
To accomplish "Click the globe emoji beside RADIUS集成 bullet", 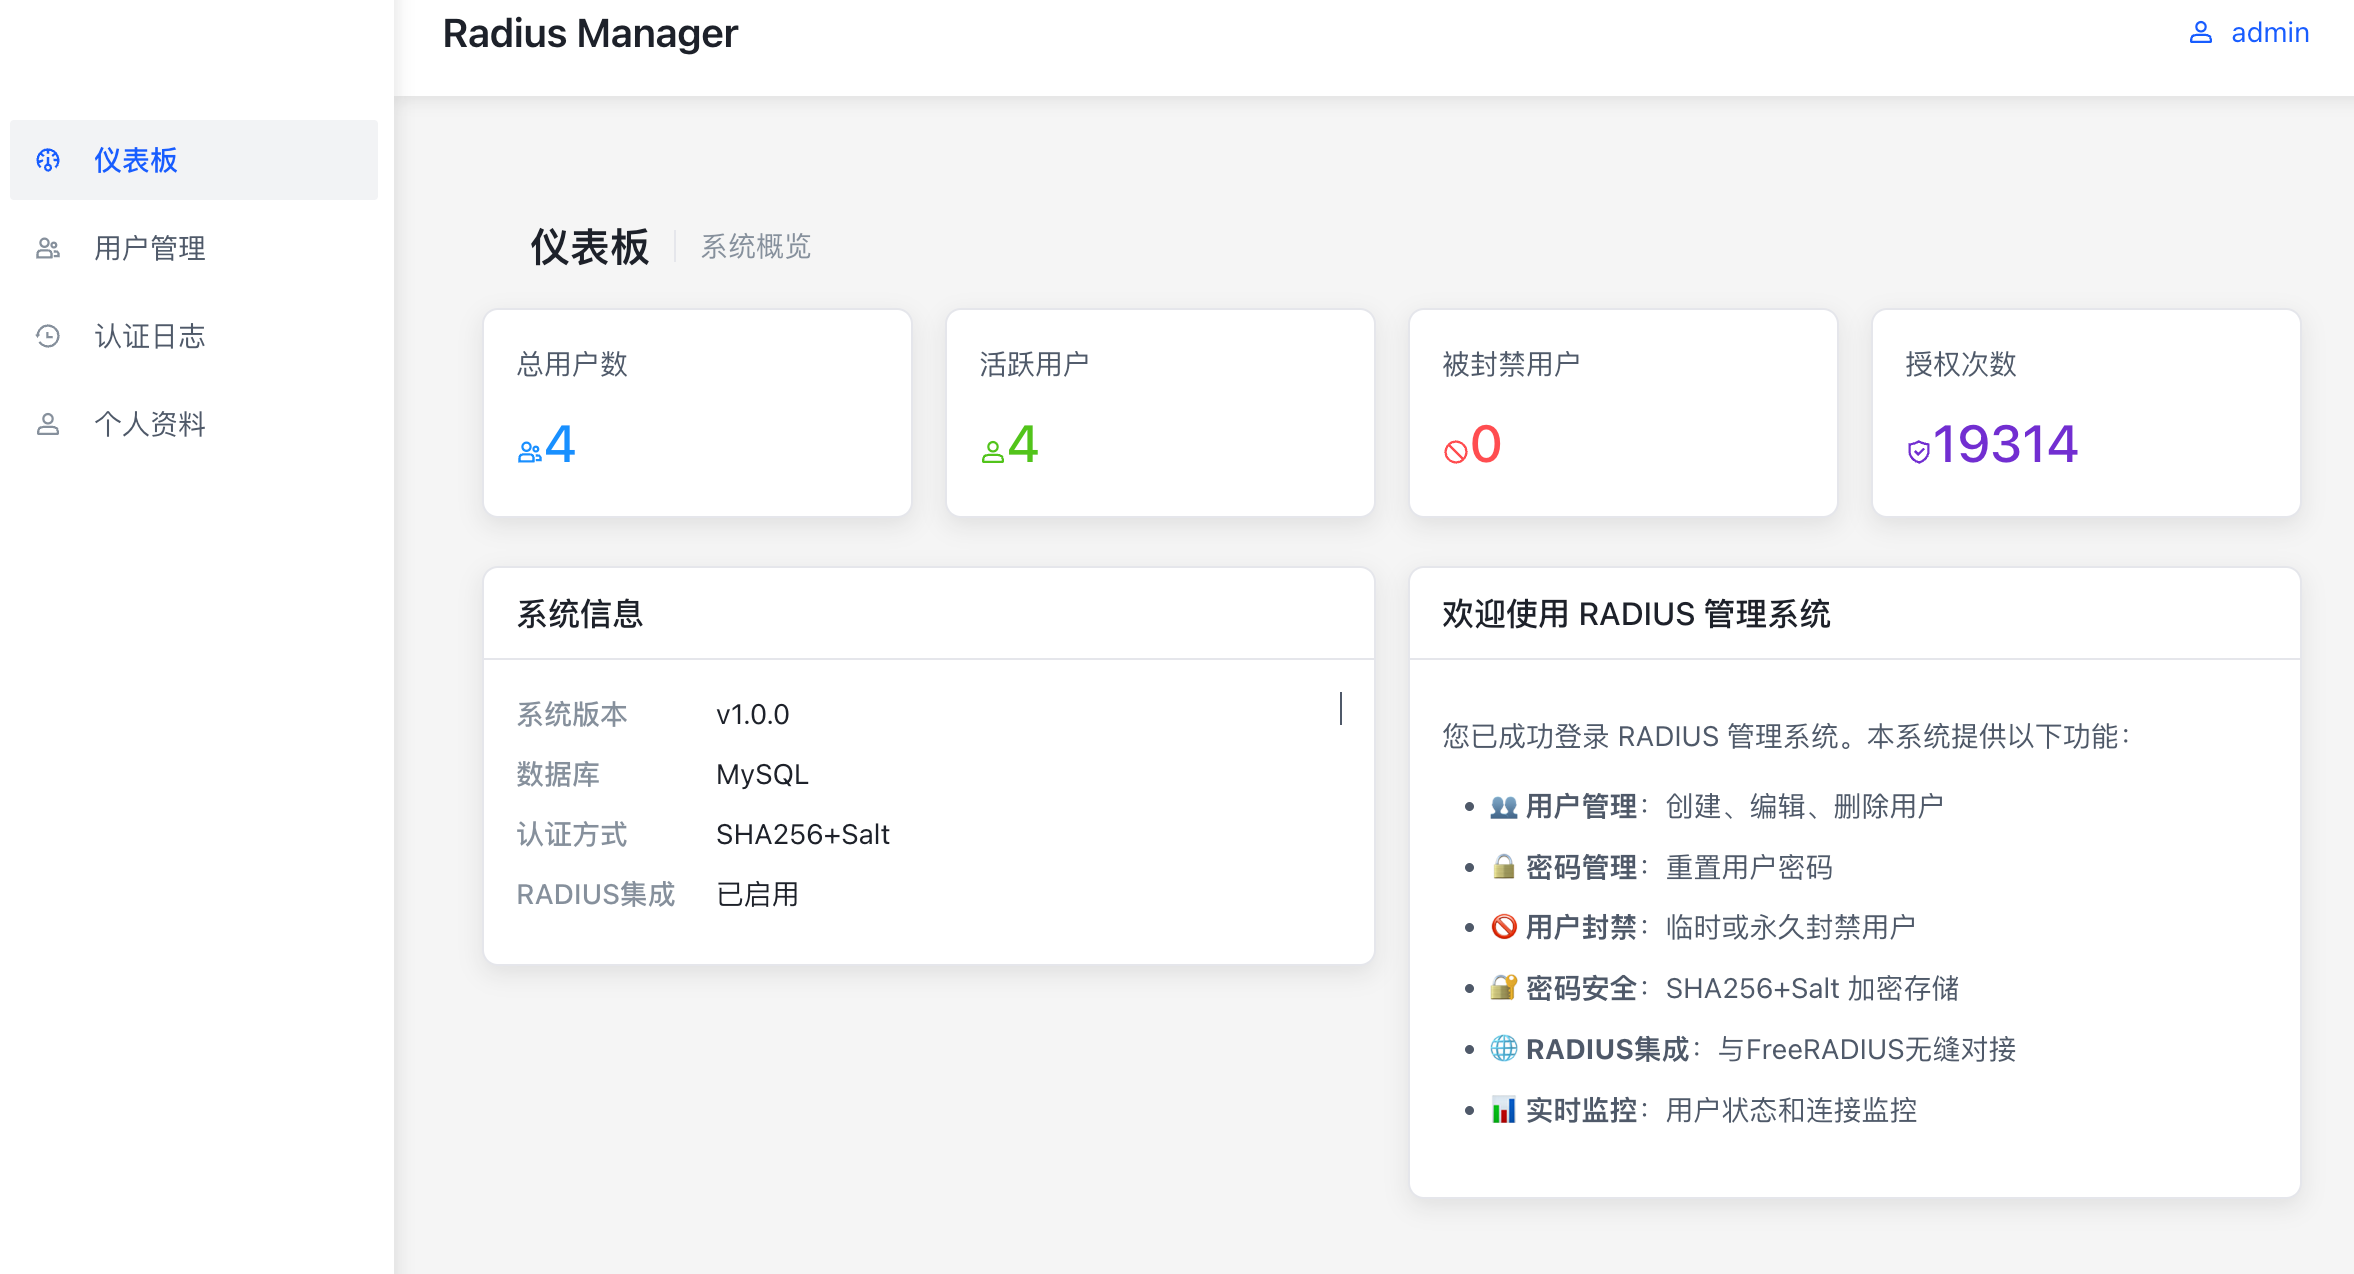I will [1504, 1049].
